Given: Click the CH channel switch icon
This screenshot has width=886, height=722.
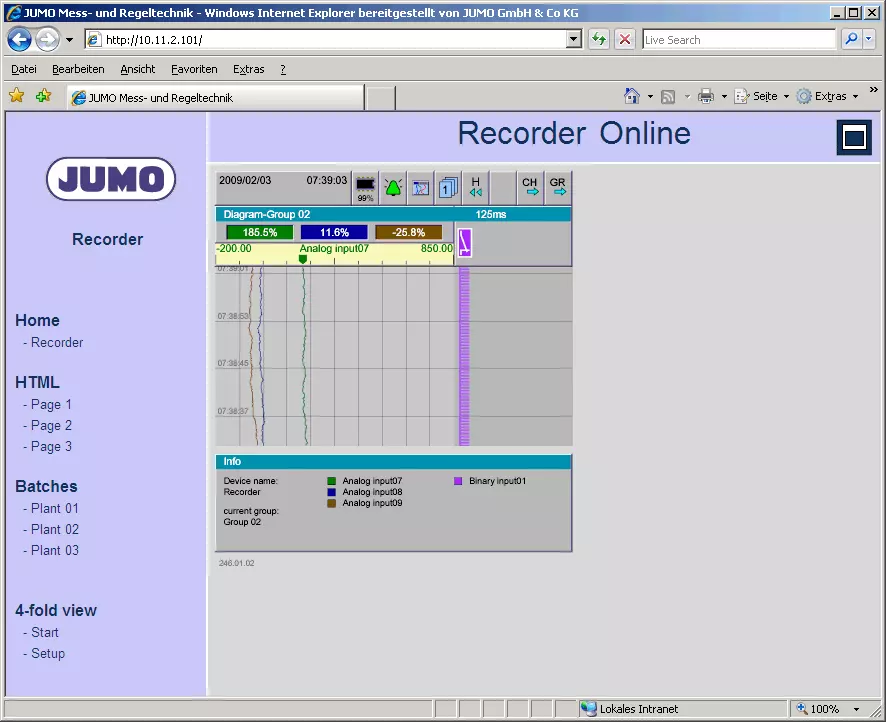Looking at the screenshot, I should [530, 188].
